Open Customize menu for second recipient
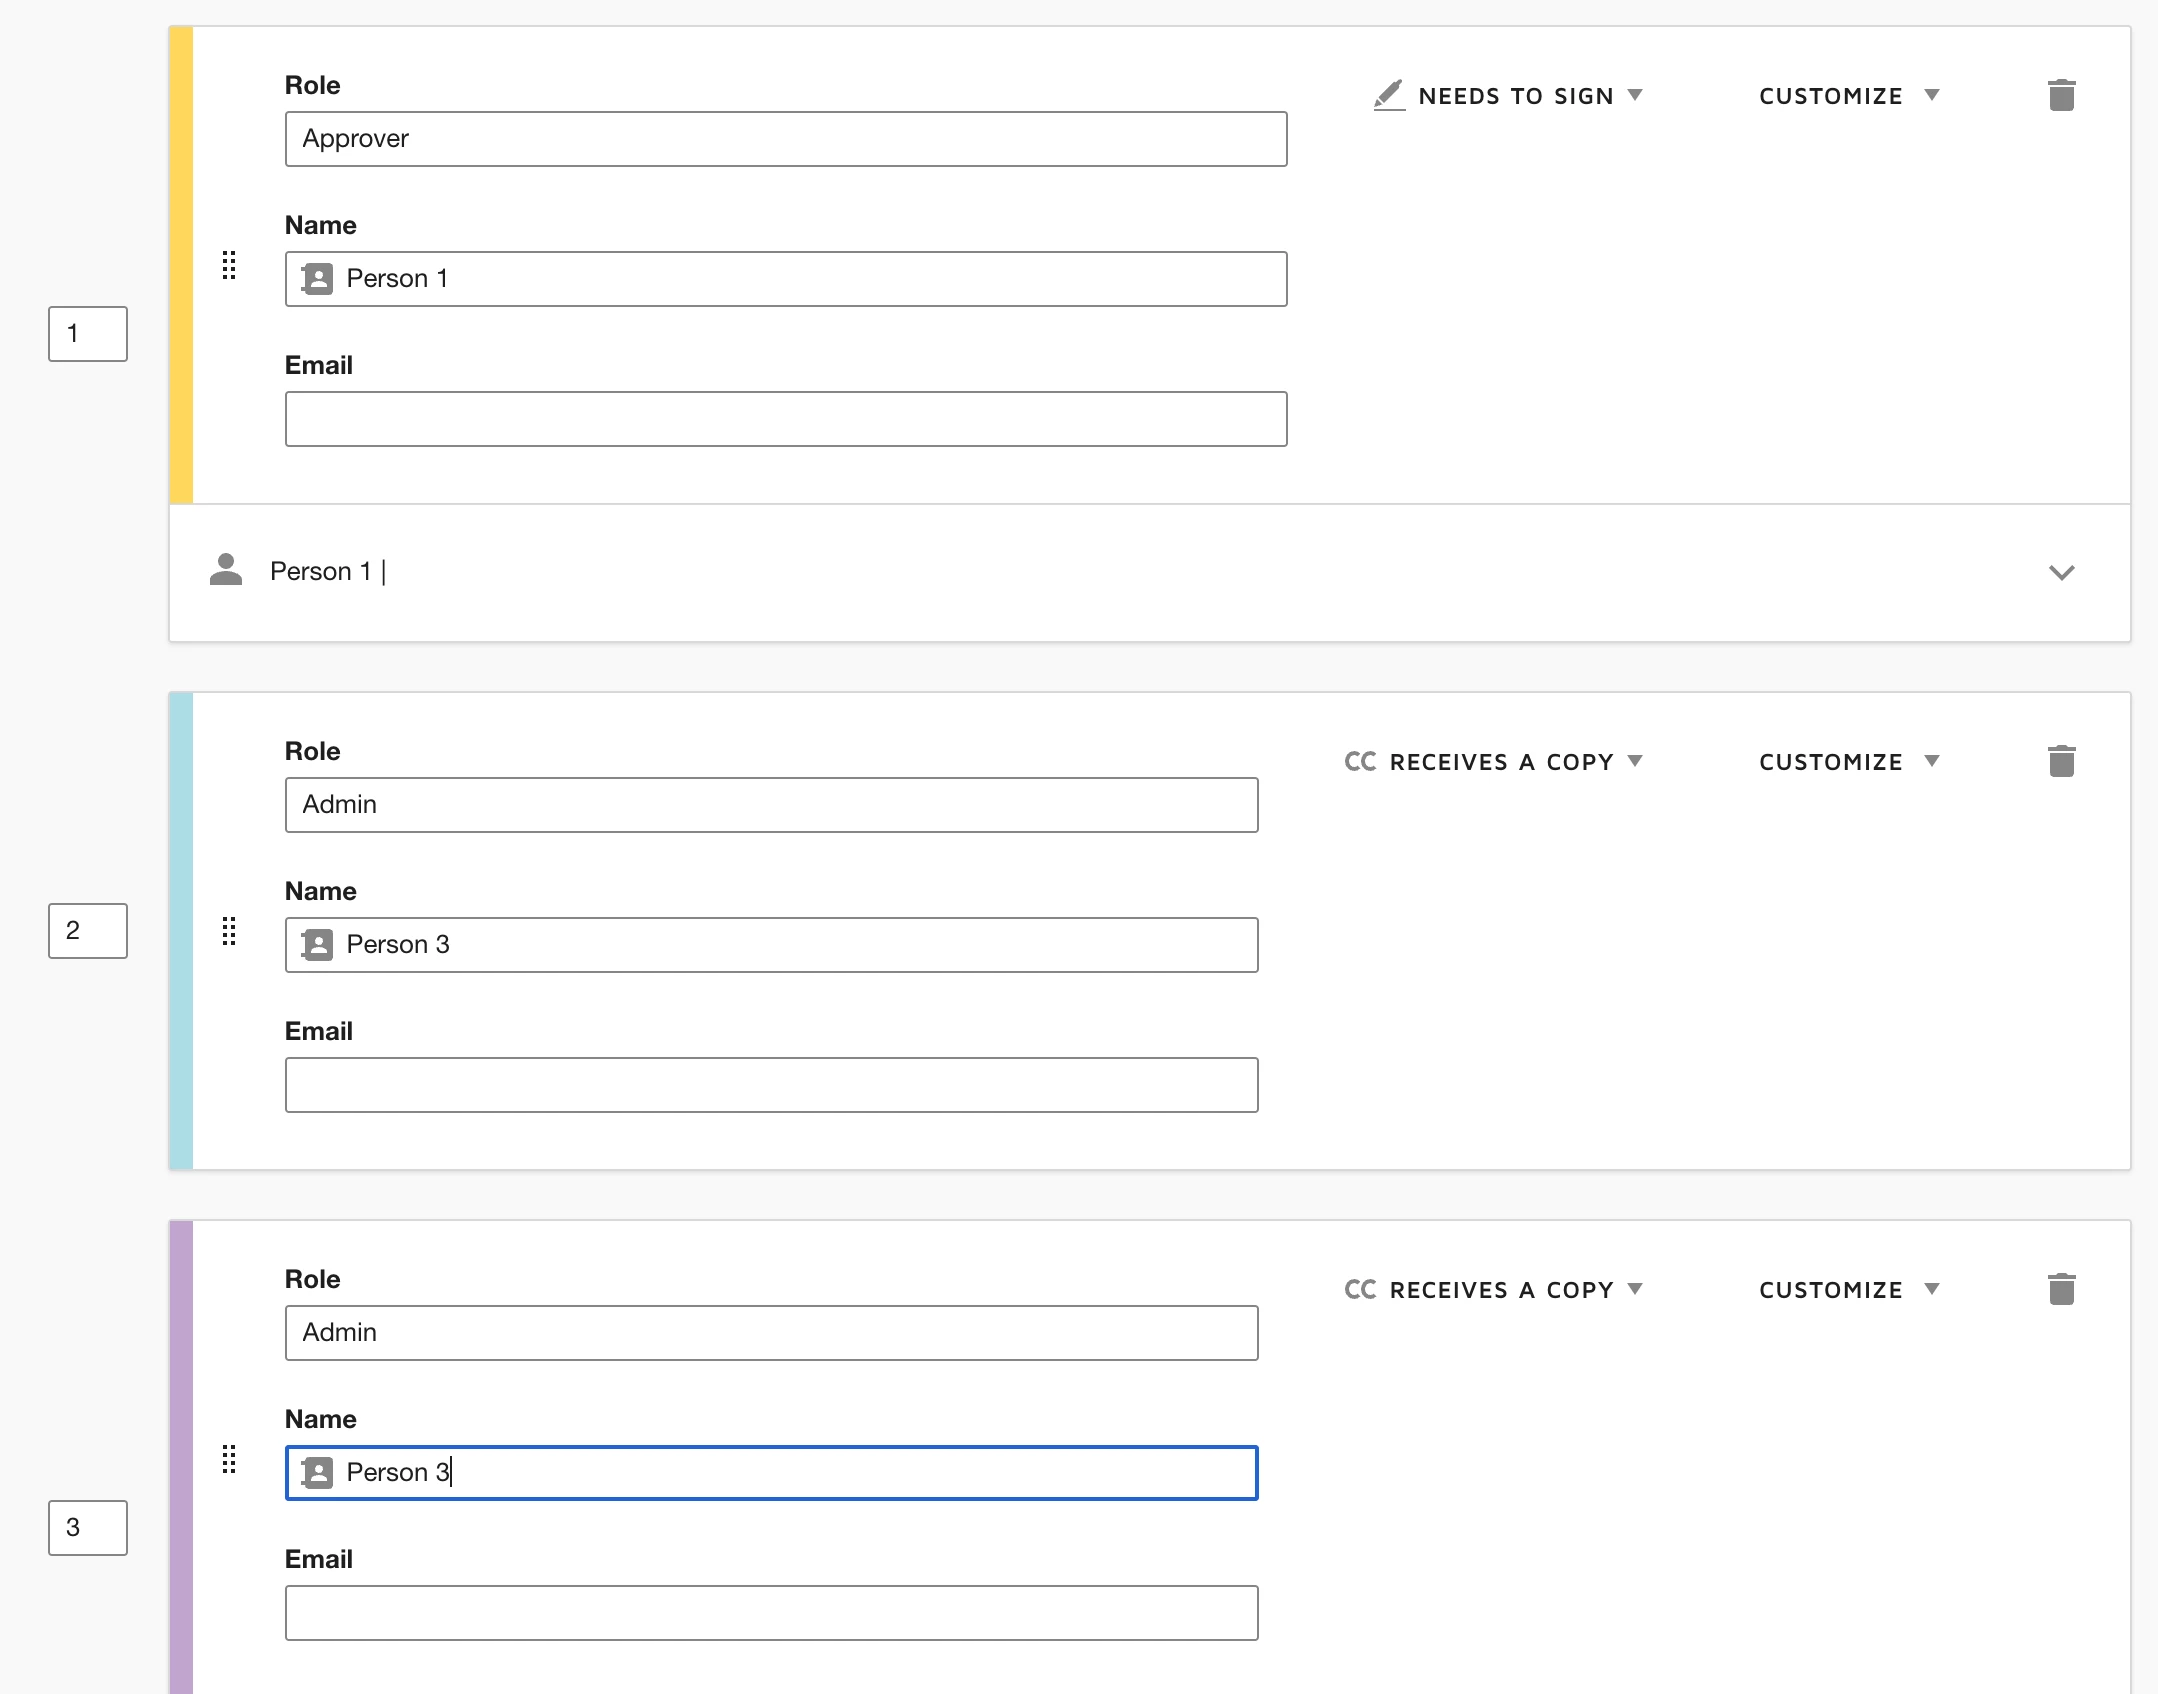Screen dimensions: 2158x1694 pos(1848,762)
